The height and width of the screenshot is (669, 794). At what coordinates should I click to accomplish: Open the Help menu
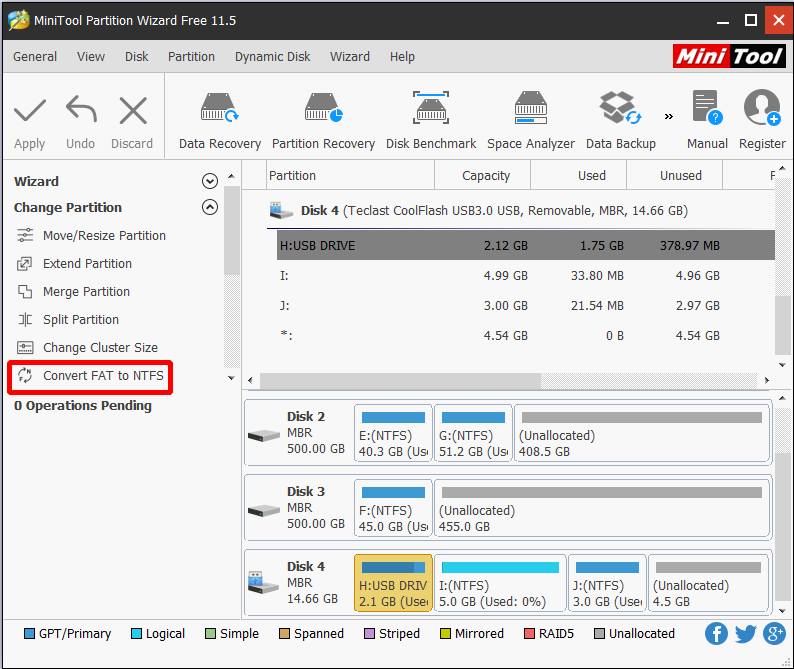(x=402, y=57)
